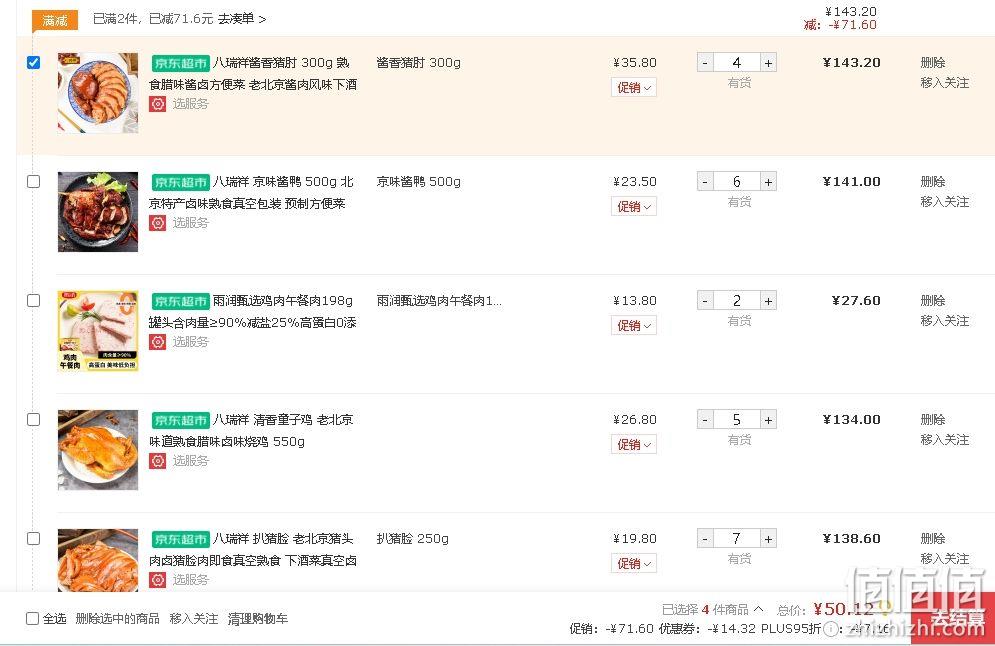Move 清香童子鸡 to 移入关注

(944, 440)
